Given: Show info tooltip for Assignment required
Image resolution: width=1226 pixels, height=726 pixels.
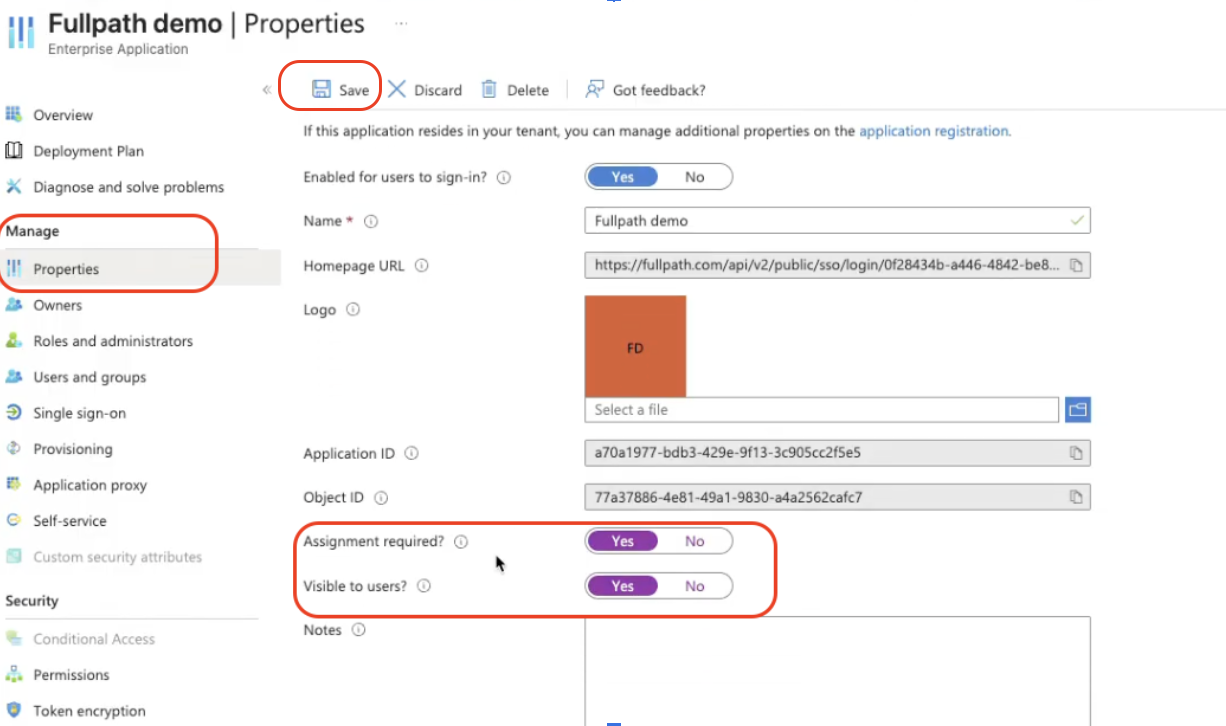Looking at the screenshot, I should pos(461,542).
